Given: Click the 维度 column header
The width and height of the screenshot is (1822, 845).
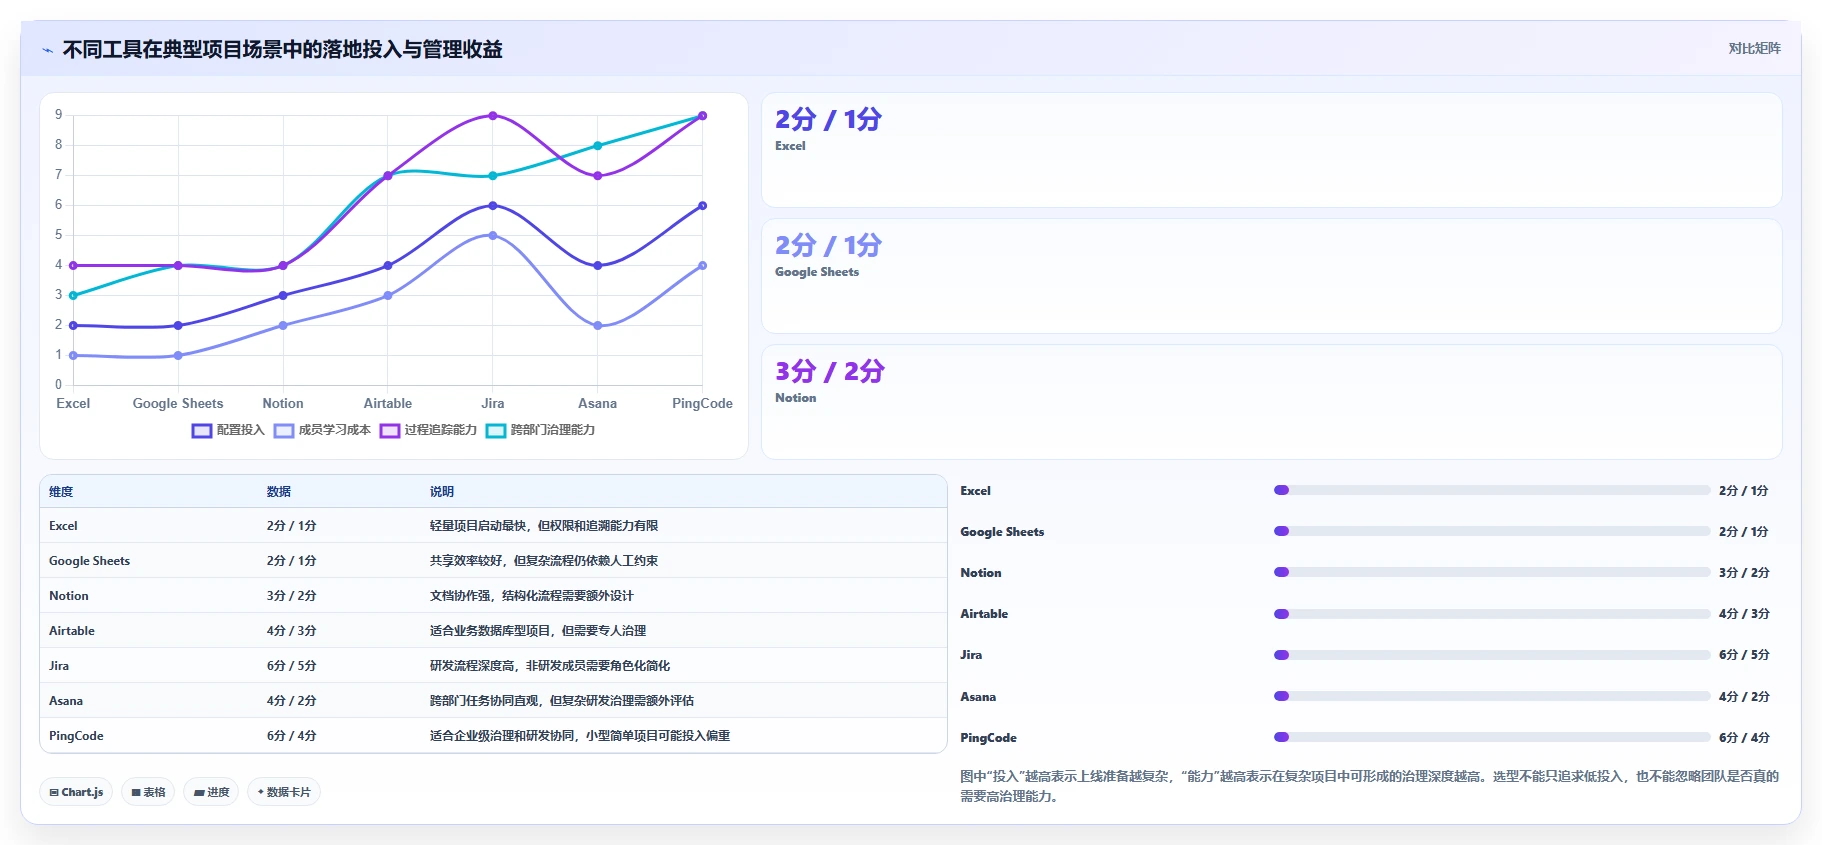Looking at the screenshot, I should (61, 492).
